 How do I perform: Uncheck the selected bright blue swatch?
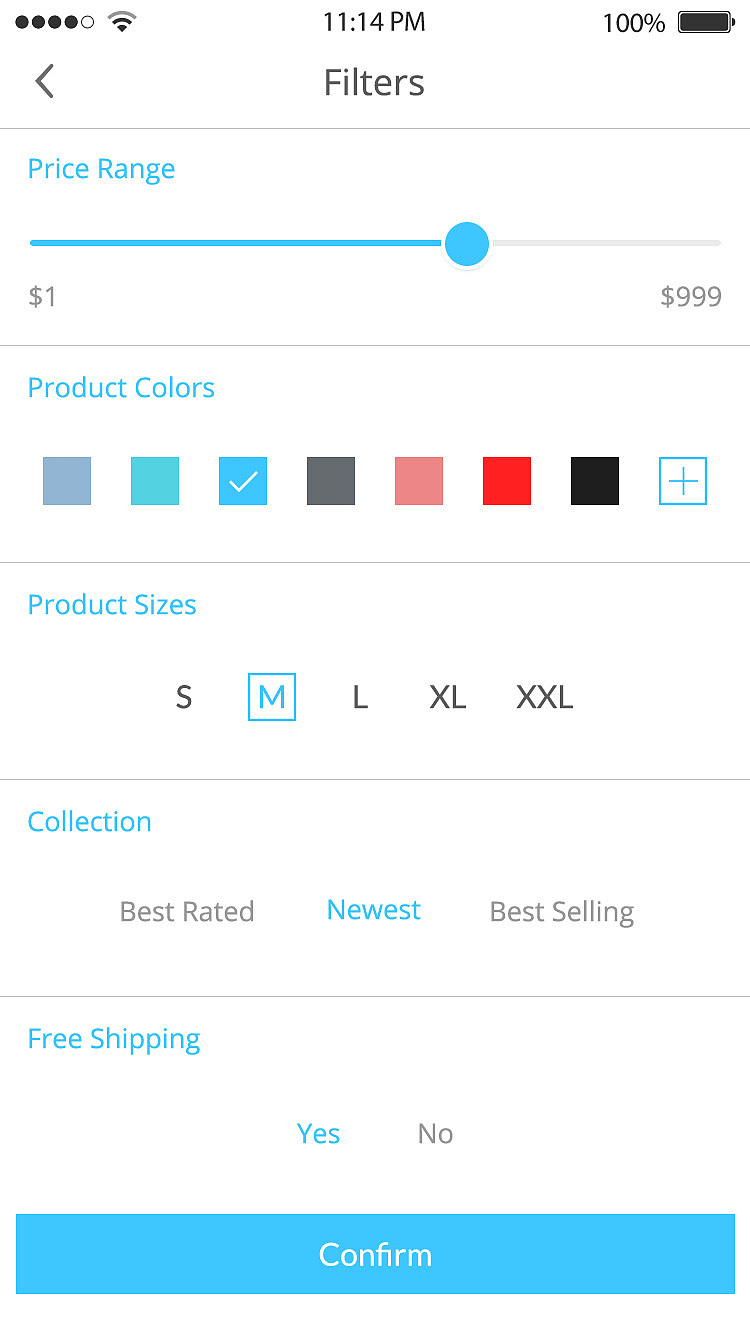(x=243, y=481)
